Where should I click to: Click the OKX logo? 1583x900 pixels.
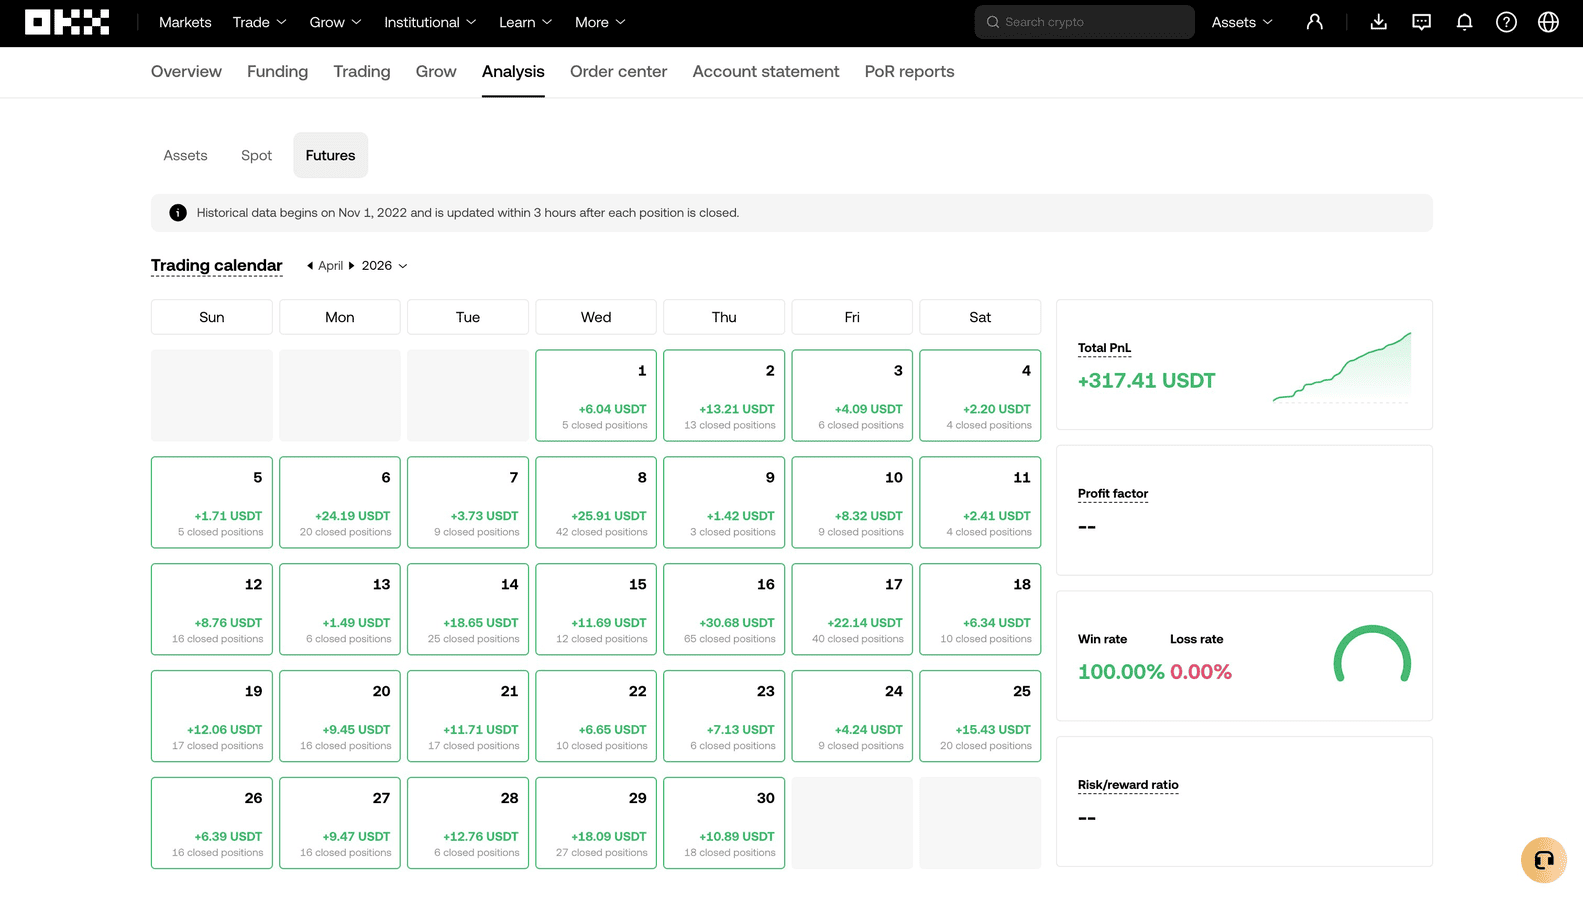67,22
